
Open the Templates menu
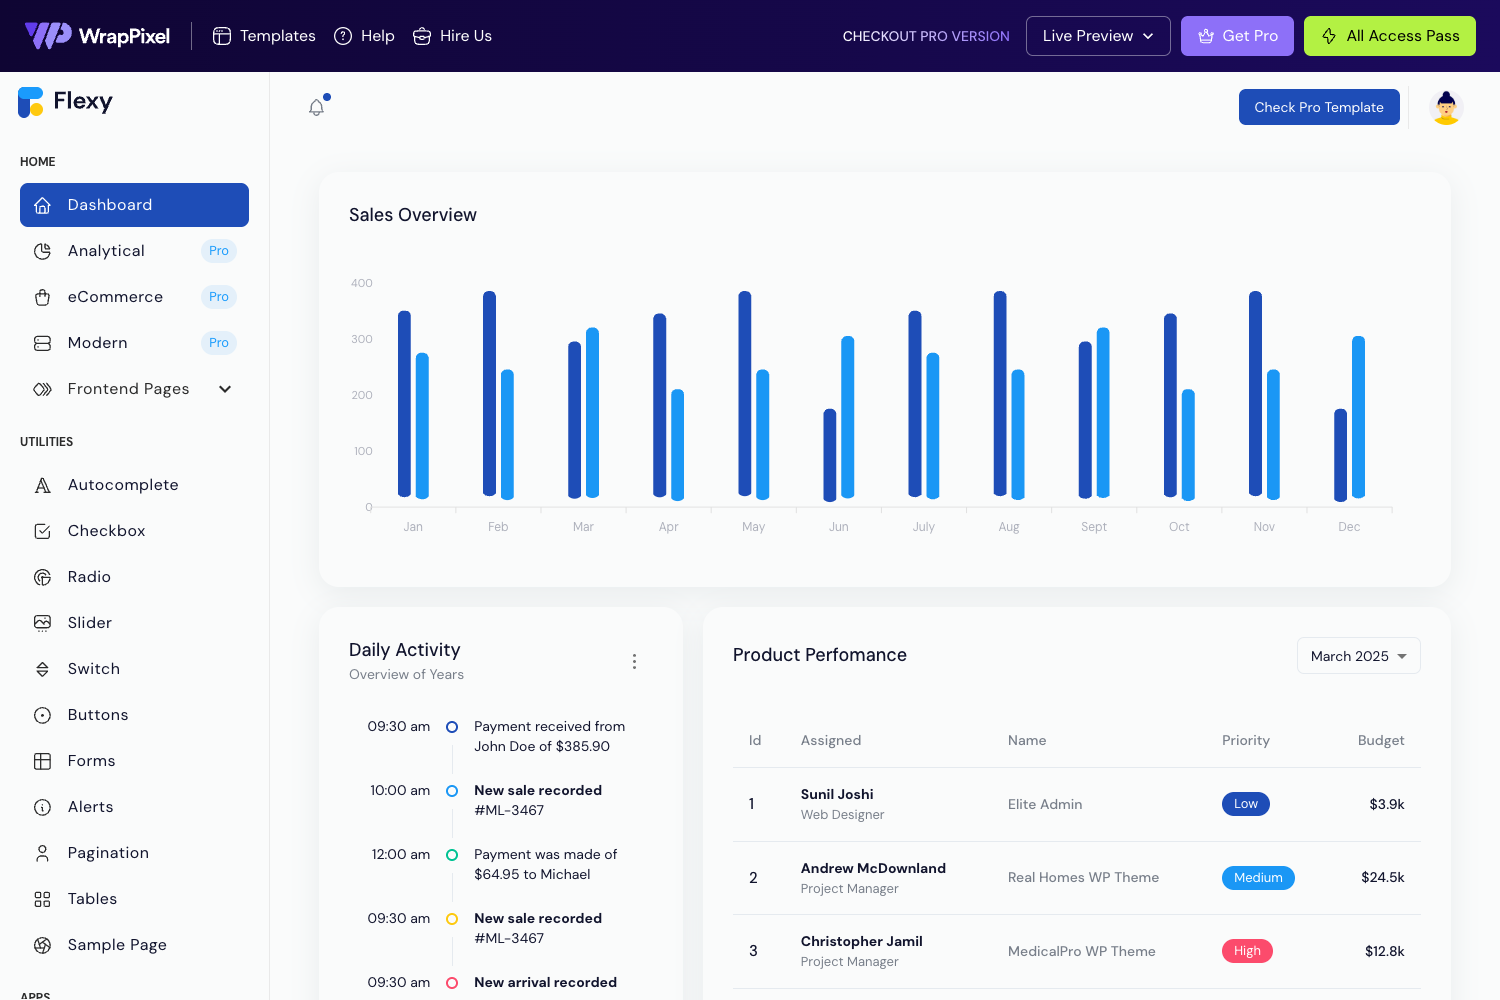pos(263,35)
